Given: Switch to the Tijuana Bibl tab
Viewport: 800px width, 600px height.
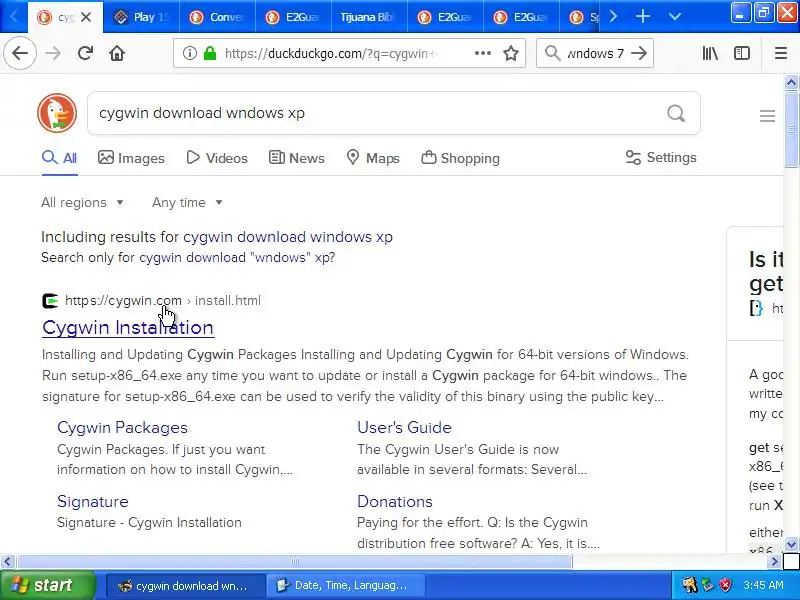Looking at the screenshot, I should tap(369, 17).
